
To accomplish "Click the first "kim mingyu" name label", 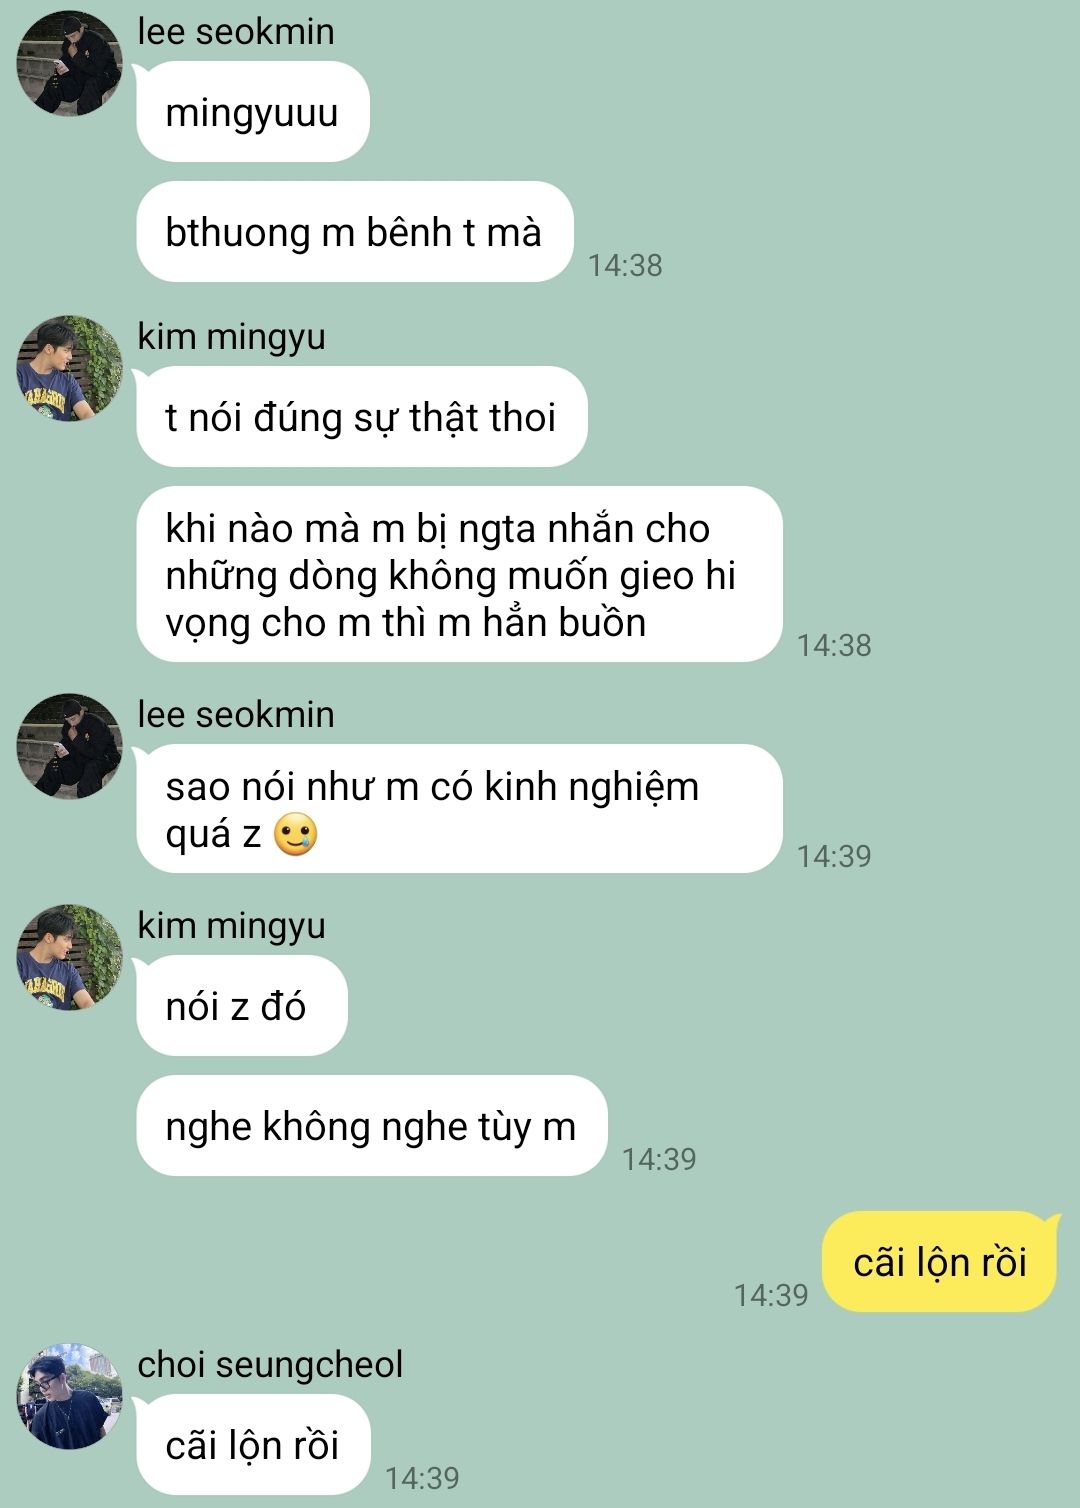I will (231, 338).
